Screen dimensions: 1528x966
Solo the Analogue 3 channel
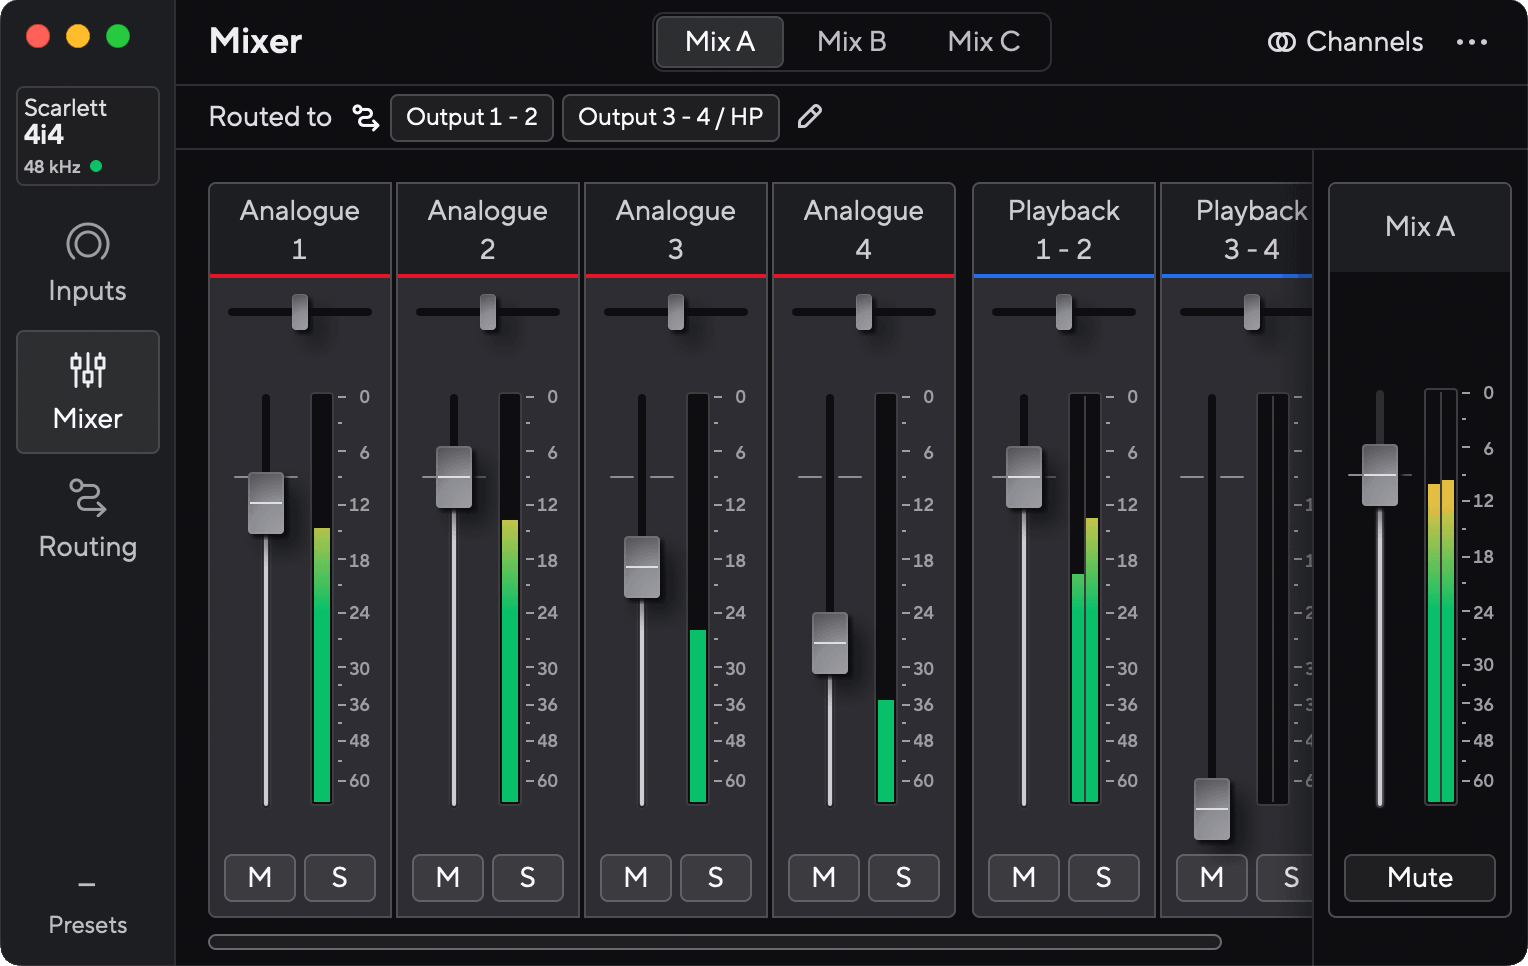click(716, 878)
